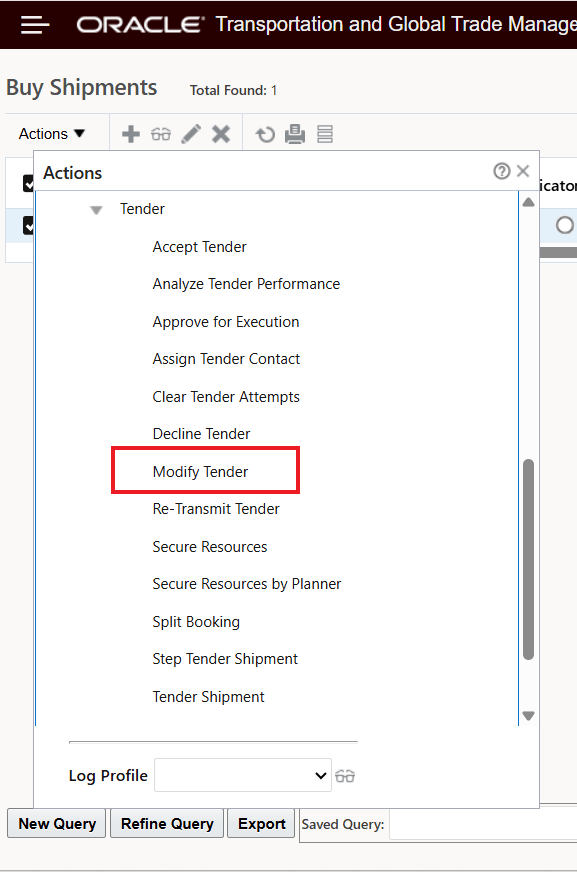Image resolution: width=577 pixels, height=872 pixels.
Task: Click the binoculars view icon in the toolbar
Action: [161, 133]
